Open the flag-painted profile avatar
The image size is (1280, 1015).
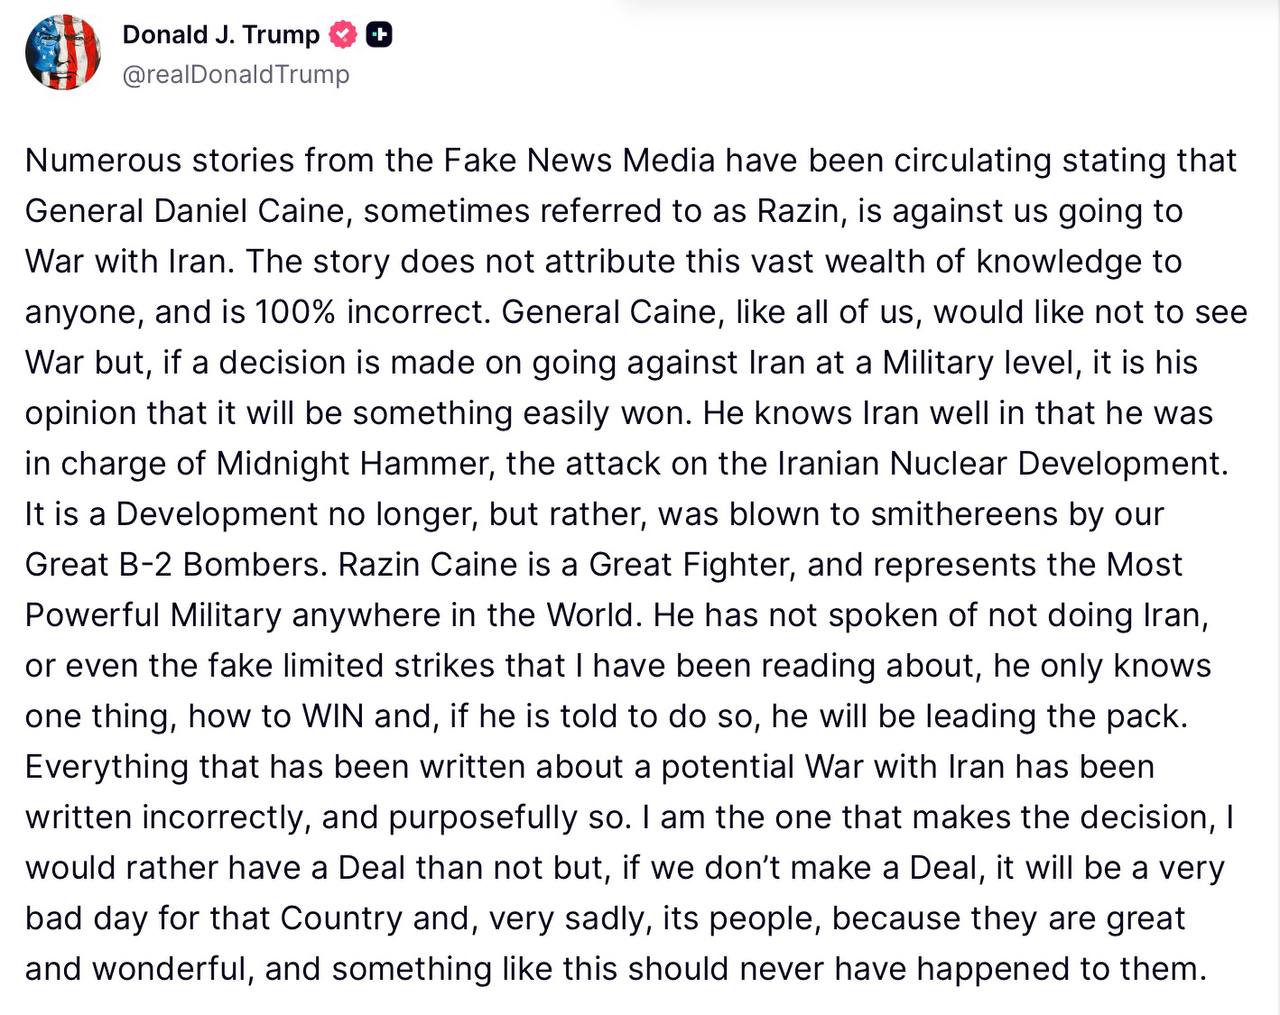coord(63,52)
